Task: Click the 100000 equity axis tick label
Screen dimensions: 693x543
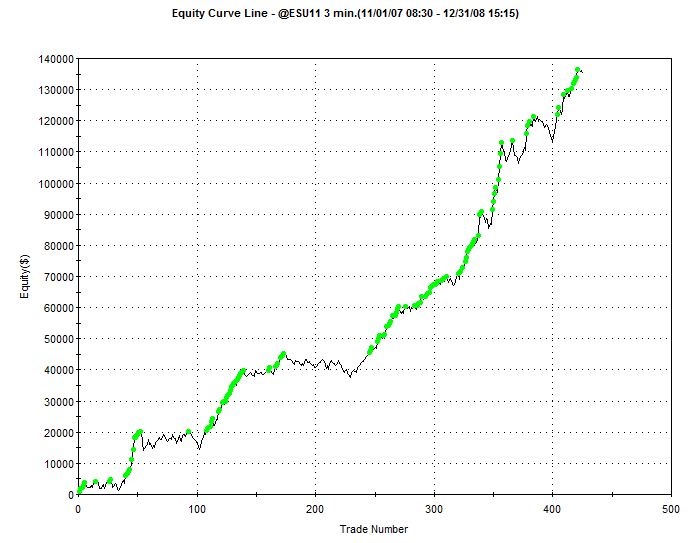Action: coord(51,183)
